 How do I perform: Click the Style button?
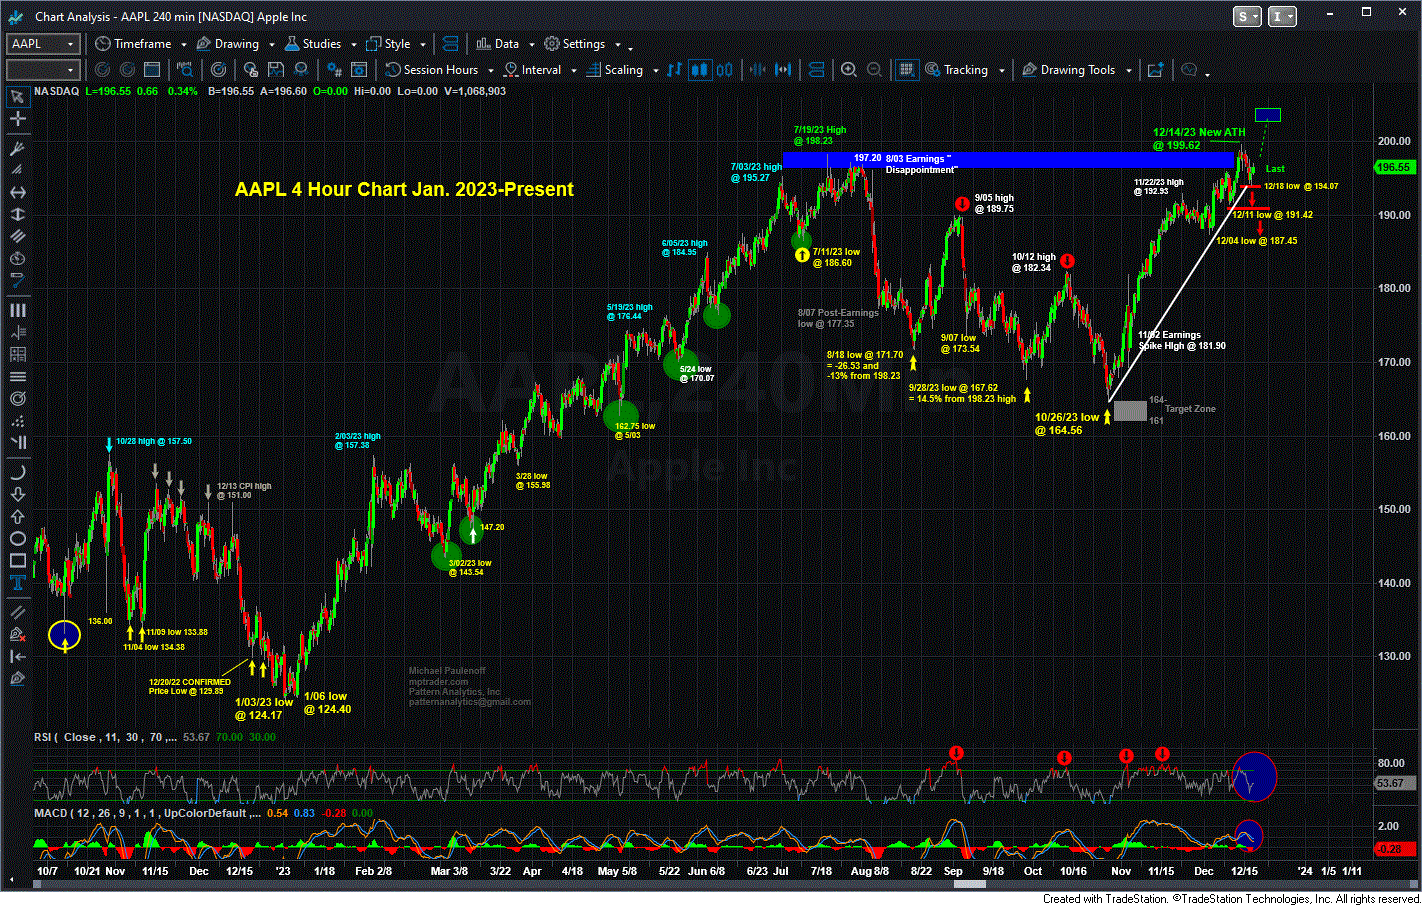point(389,44)
